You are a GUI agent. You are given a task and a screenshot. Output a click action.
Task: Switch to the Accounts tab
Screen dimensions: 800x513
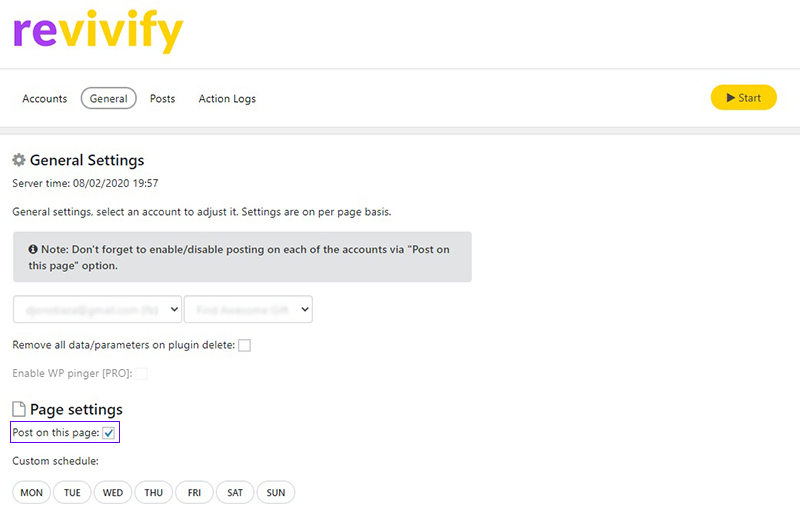pyautogui.click(x=44, y=99)
